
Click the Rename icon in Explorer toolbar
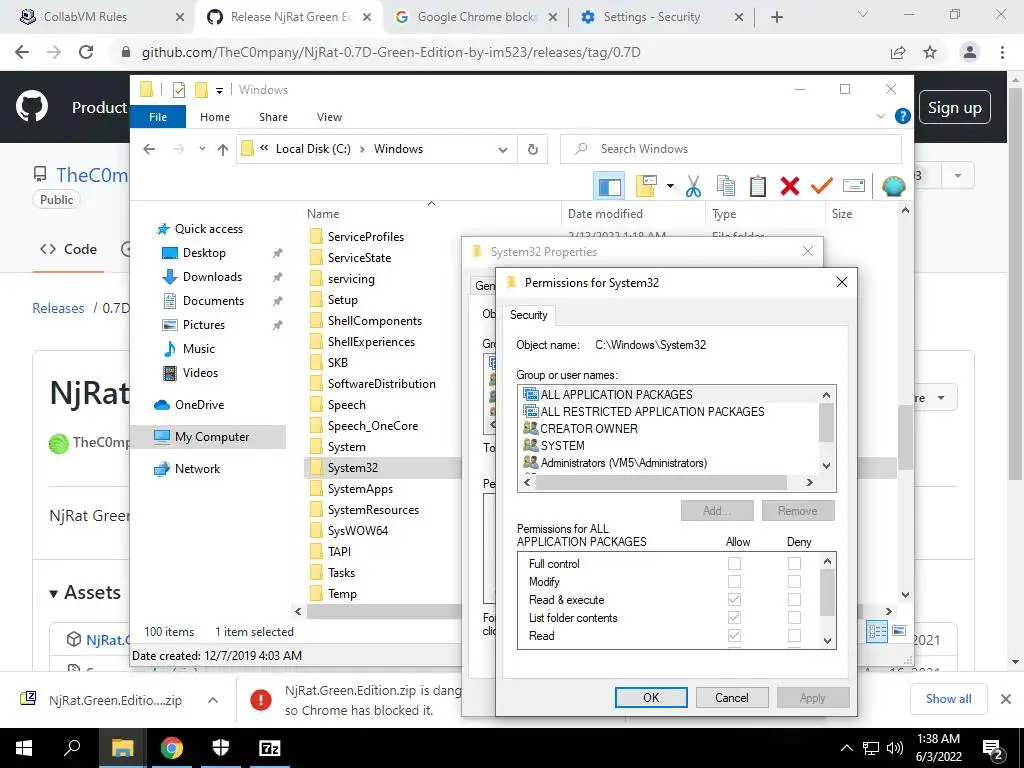pos(854,187)
